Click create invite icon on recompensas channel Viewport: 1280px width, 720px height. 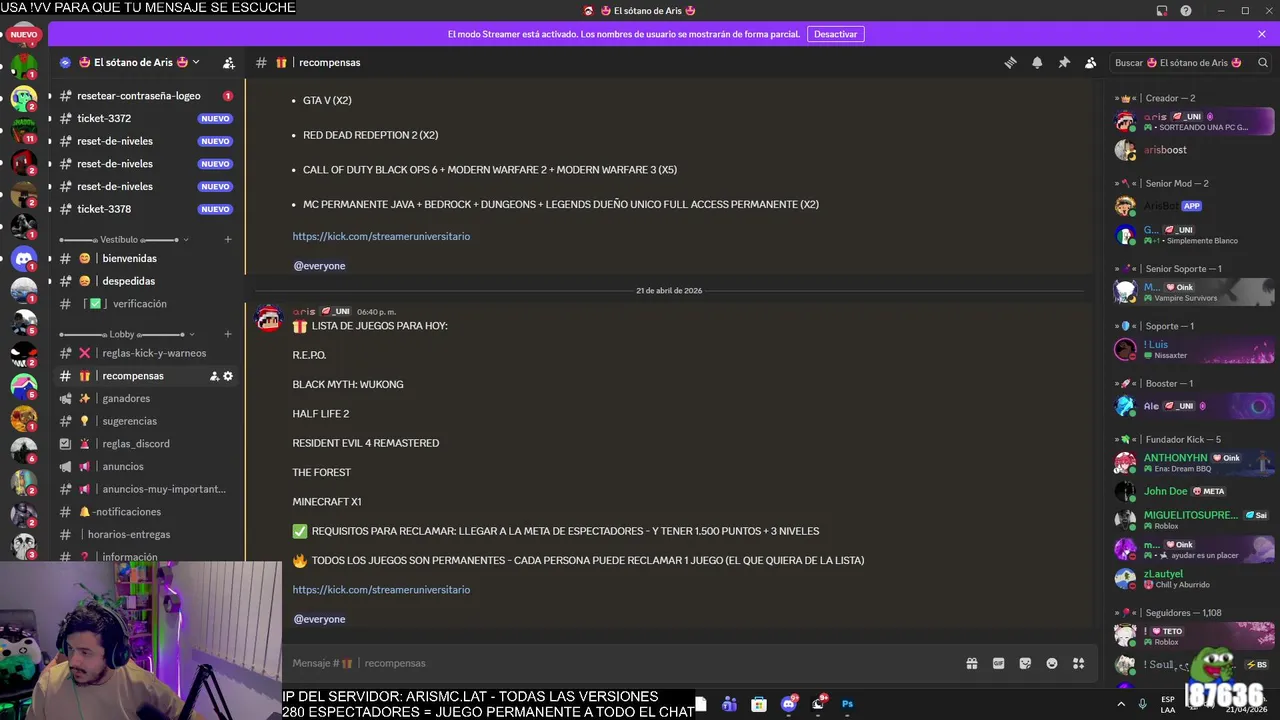pyautogui.click(x=214, y=376)
